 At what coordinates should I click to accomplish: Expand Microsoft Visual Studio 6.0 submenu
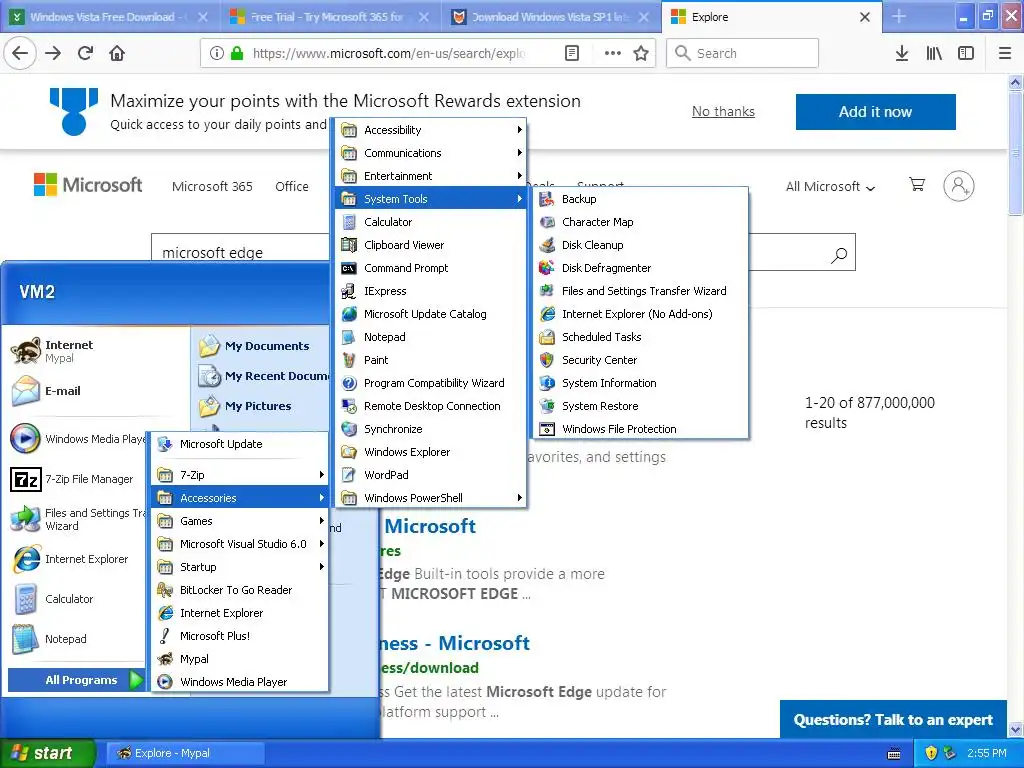(x=240, y=544)
